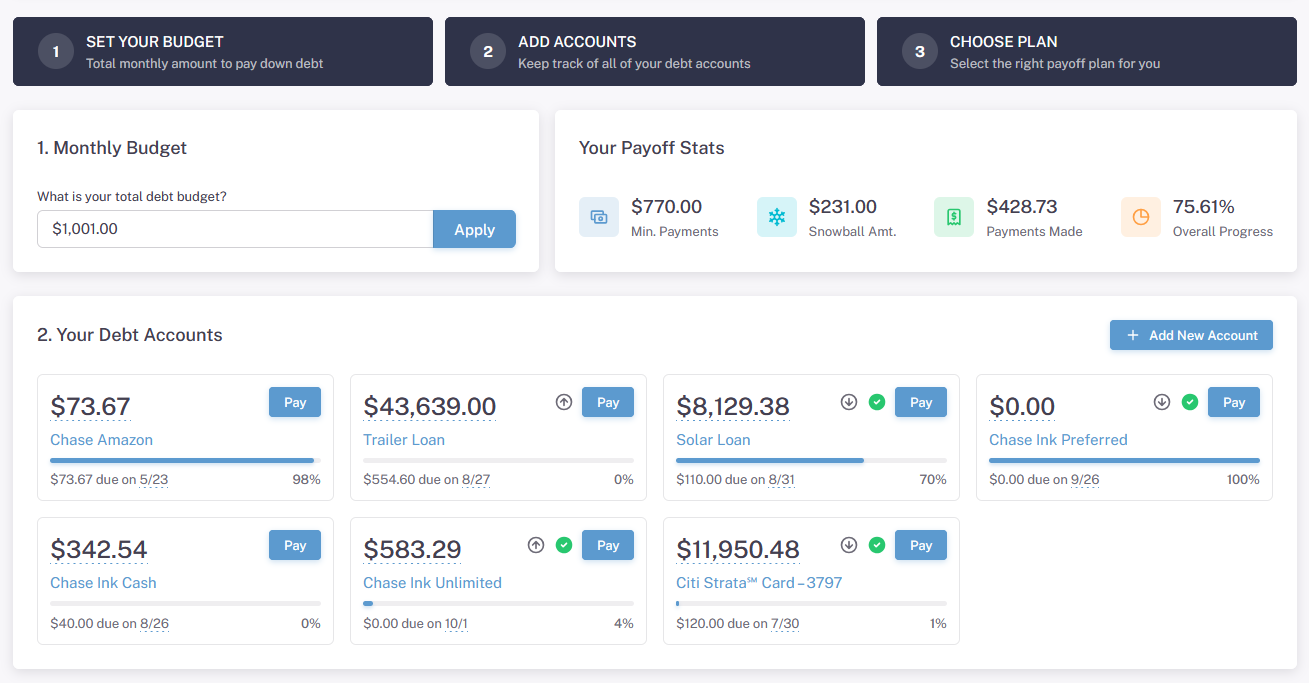Toggle the green checkmark on Solar Loan

tap(877, 402)
